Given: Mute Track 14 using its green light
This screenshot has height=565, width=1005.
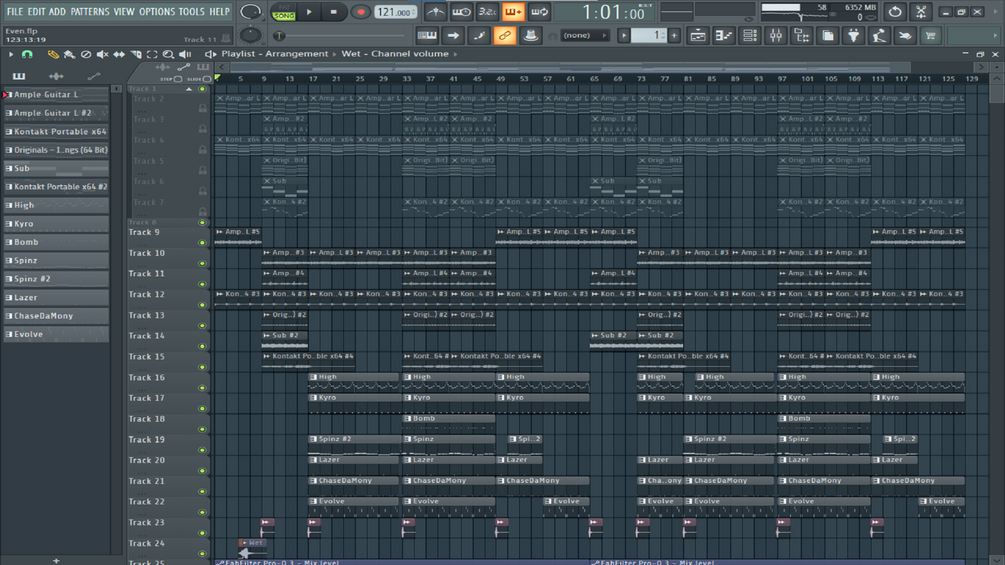Looking at the screenshot, I should tap(203, 347).
